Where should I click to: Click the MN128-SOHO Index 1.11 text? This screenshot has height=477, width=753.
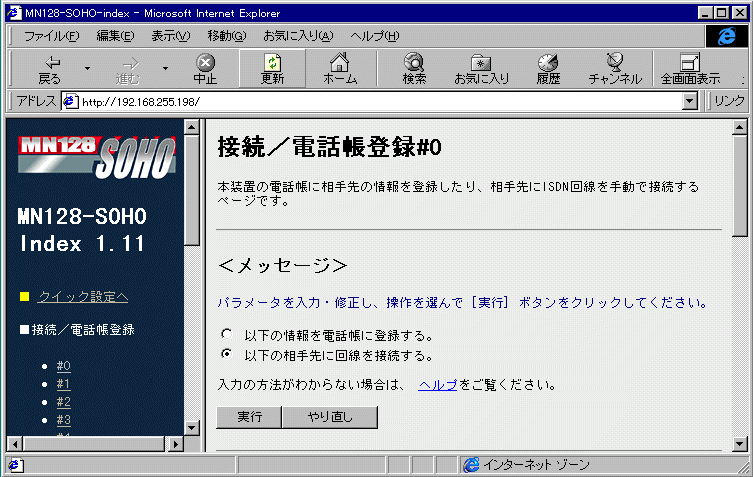[x=82, y=230]
